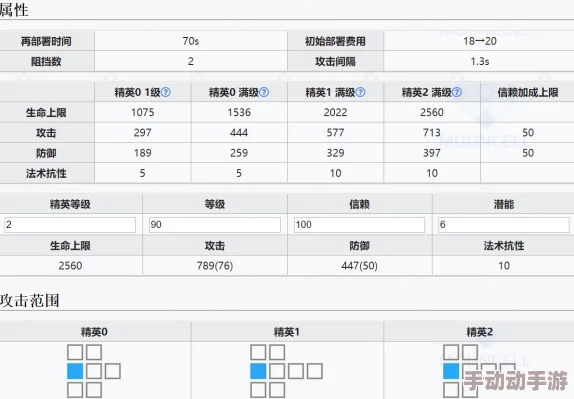Select the 初始部署费用 value 18→20
The image size is (574, 399).
(x=480, y=41)
